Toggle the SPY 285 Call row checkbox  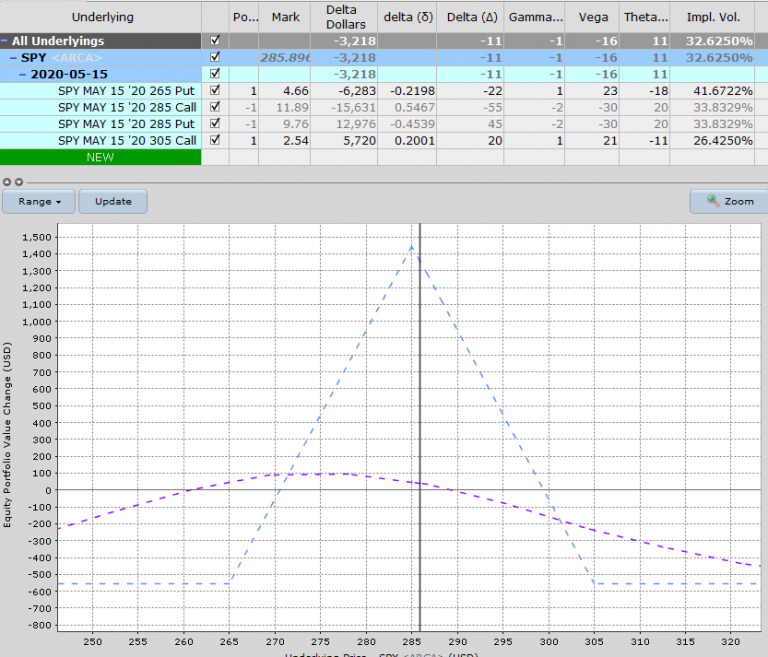pyautogui.click(x=215, y=107)
